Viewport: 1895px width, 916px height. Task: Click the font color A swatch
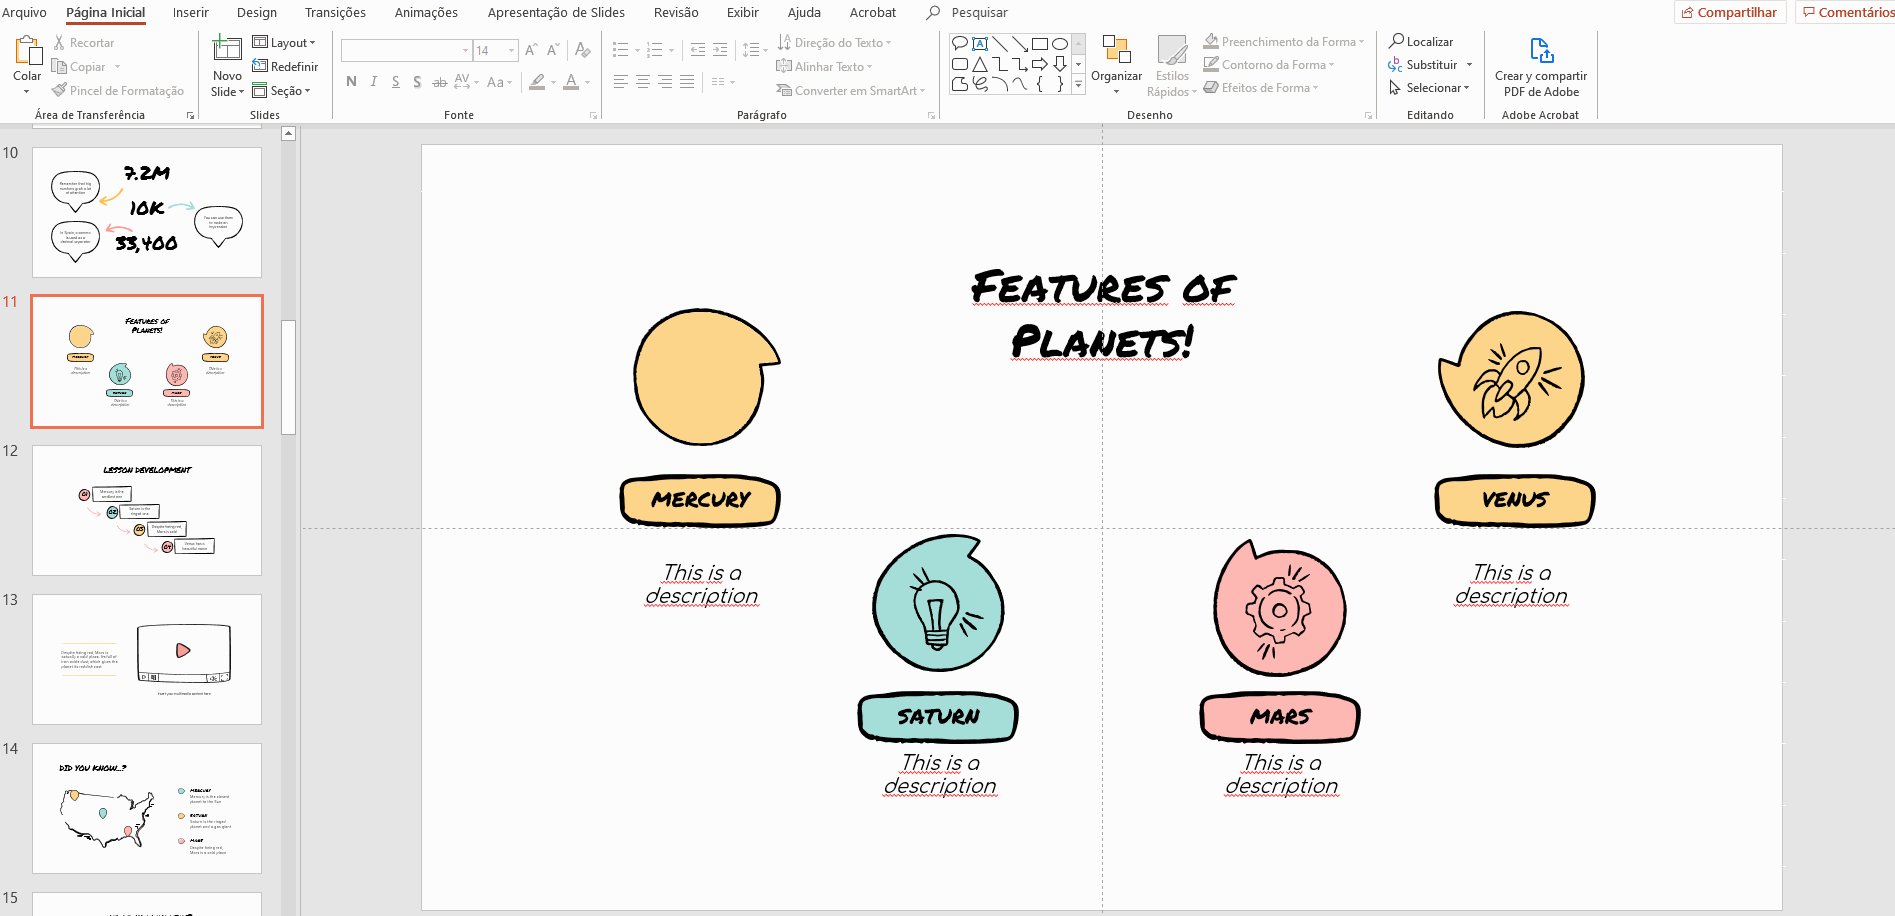click(x=571, y=82)
